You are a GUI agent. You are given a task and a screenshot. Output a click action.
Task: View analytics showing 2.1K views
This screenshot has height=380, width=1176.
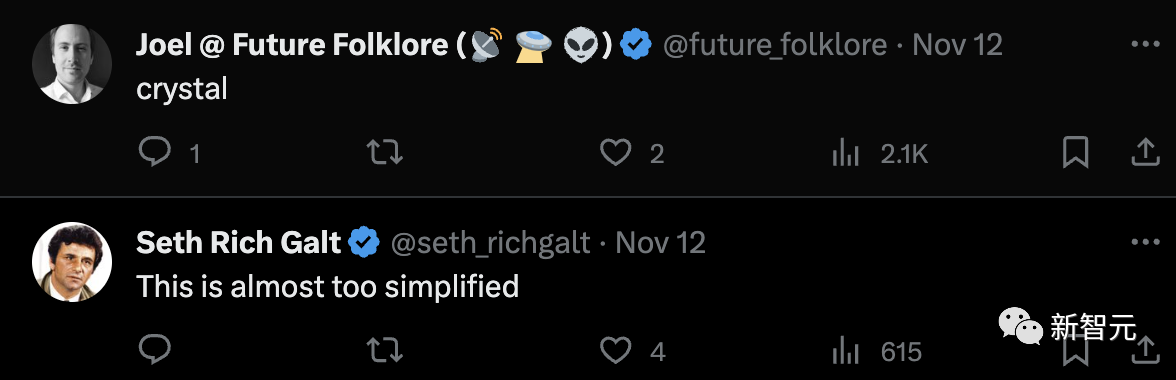[x=846, y=154]
